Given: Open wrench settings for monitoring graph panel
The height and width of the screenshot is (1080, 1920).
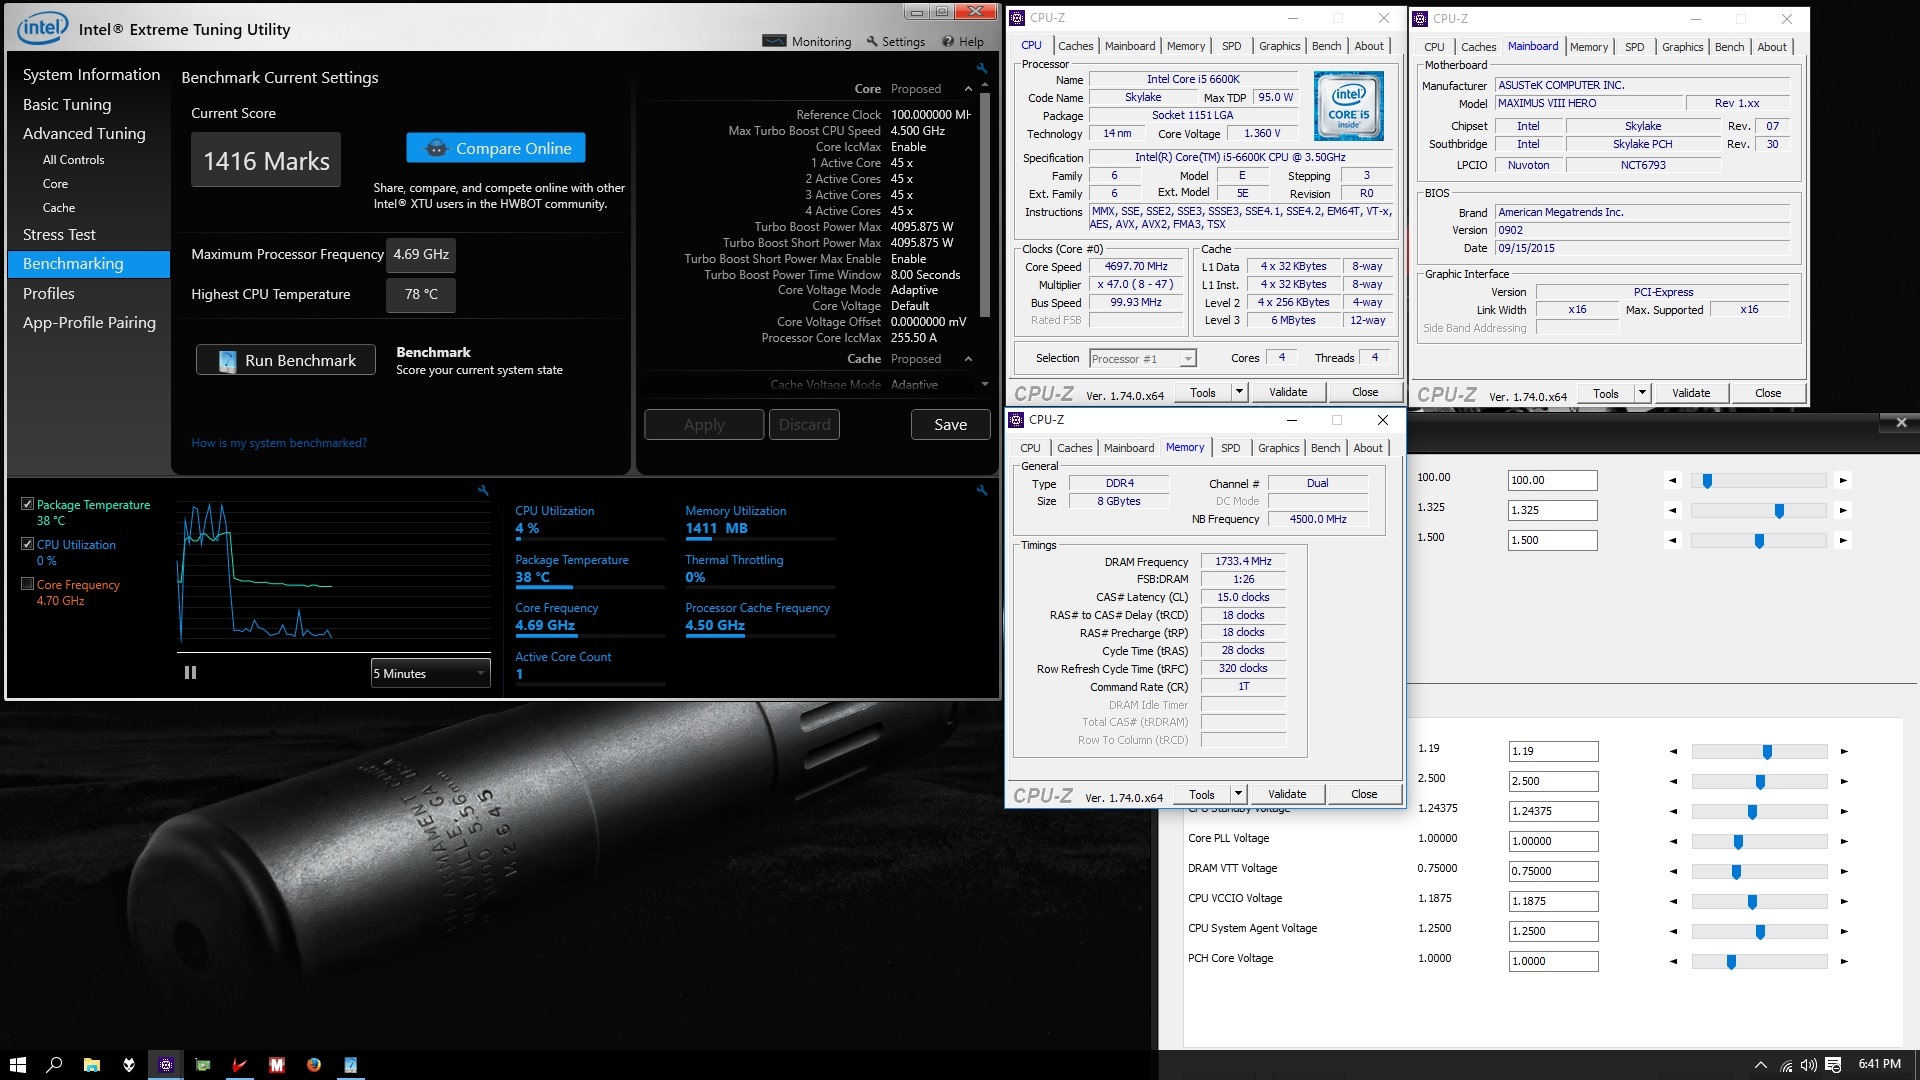Looking at the screenshot, I should point(483,490).
